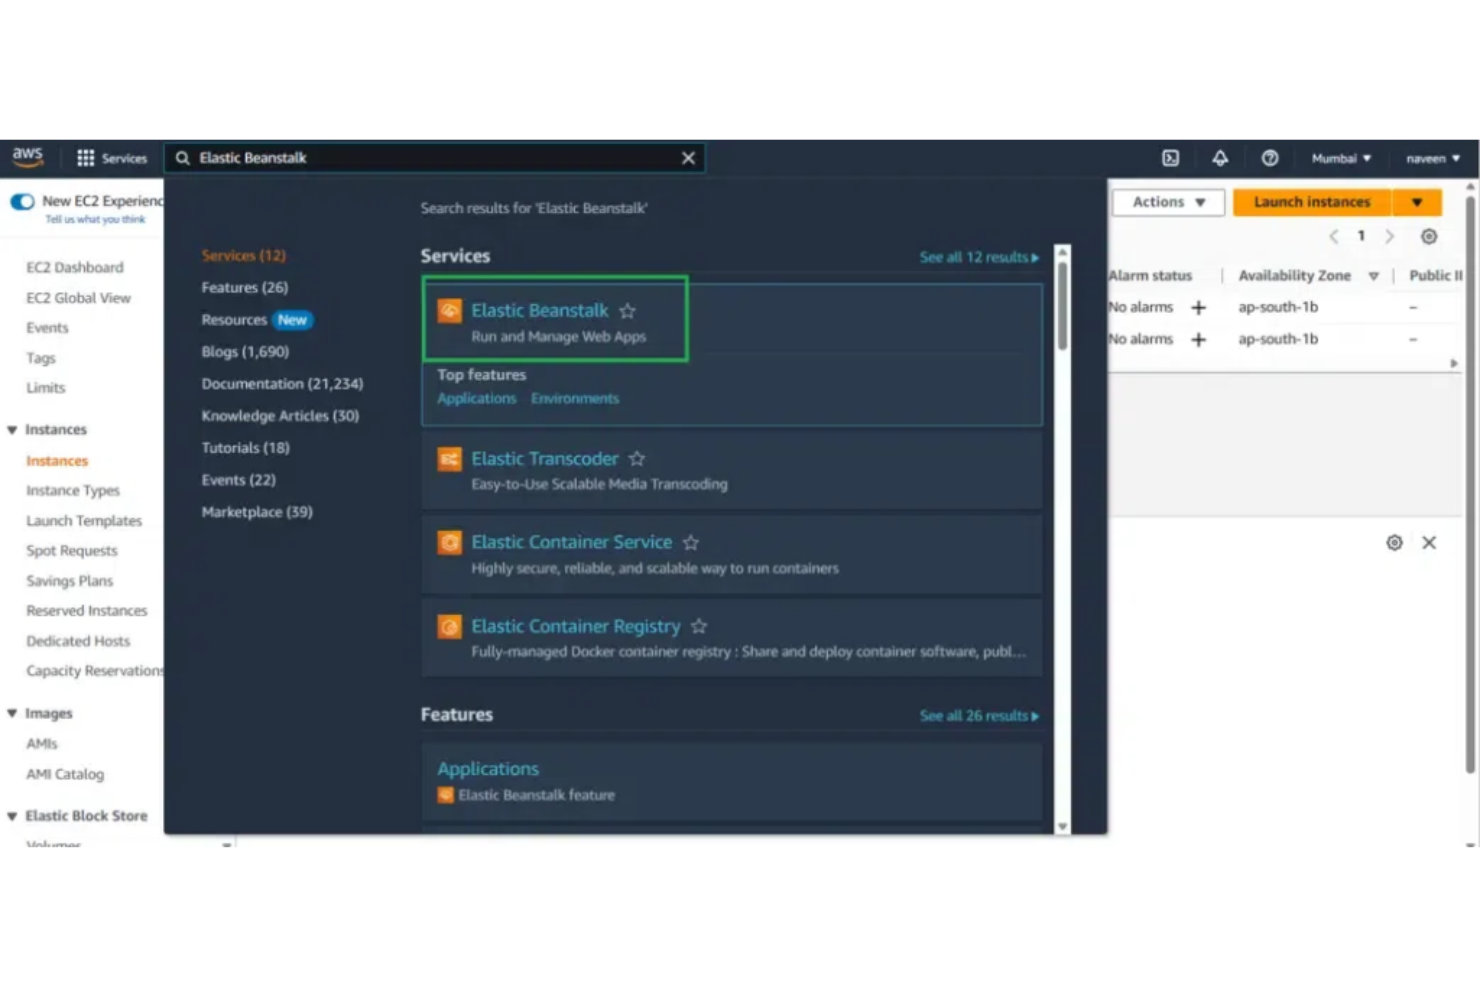
Task: Open the Services grid icon
Action: [x=87, y=157]
